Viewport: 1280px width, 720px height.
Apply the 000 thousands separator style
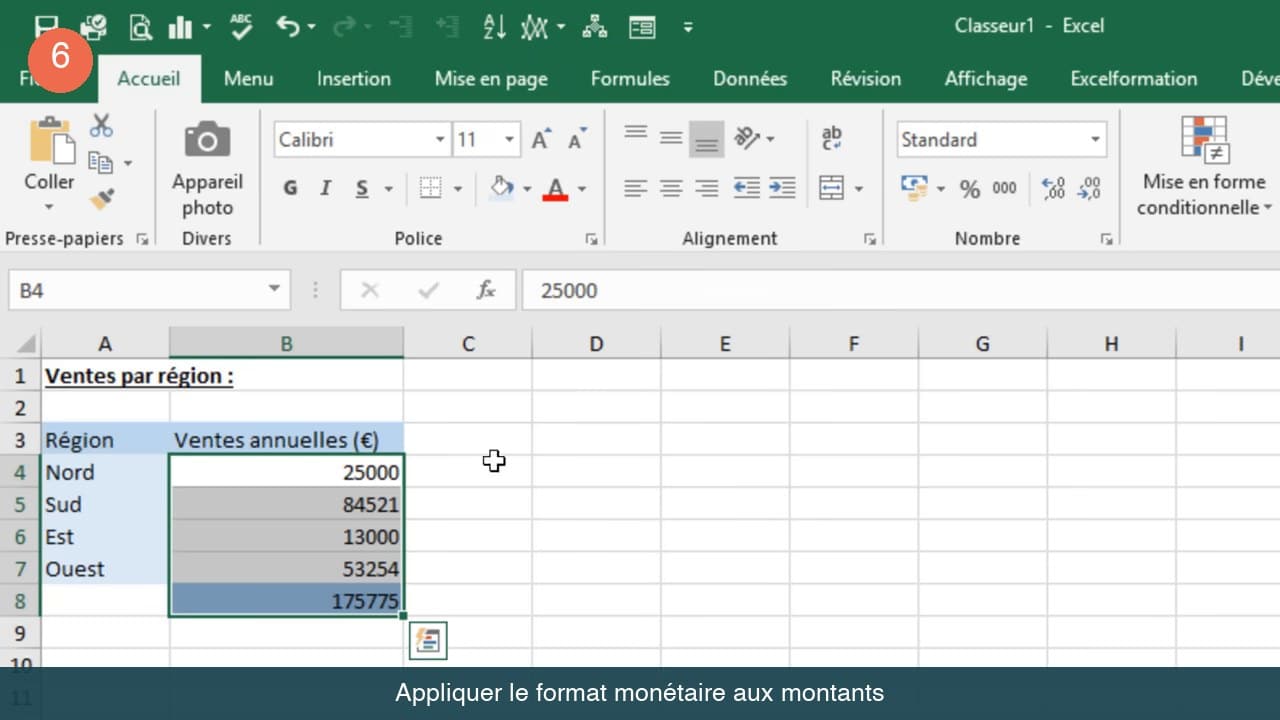[x=1004, y=188]
